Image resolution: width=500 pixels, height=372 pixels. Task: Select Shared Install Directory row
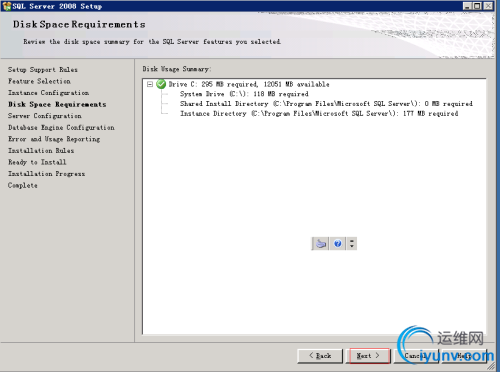coord(326,104)
